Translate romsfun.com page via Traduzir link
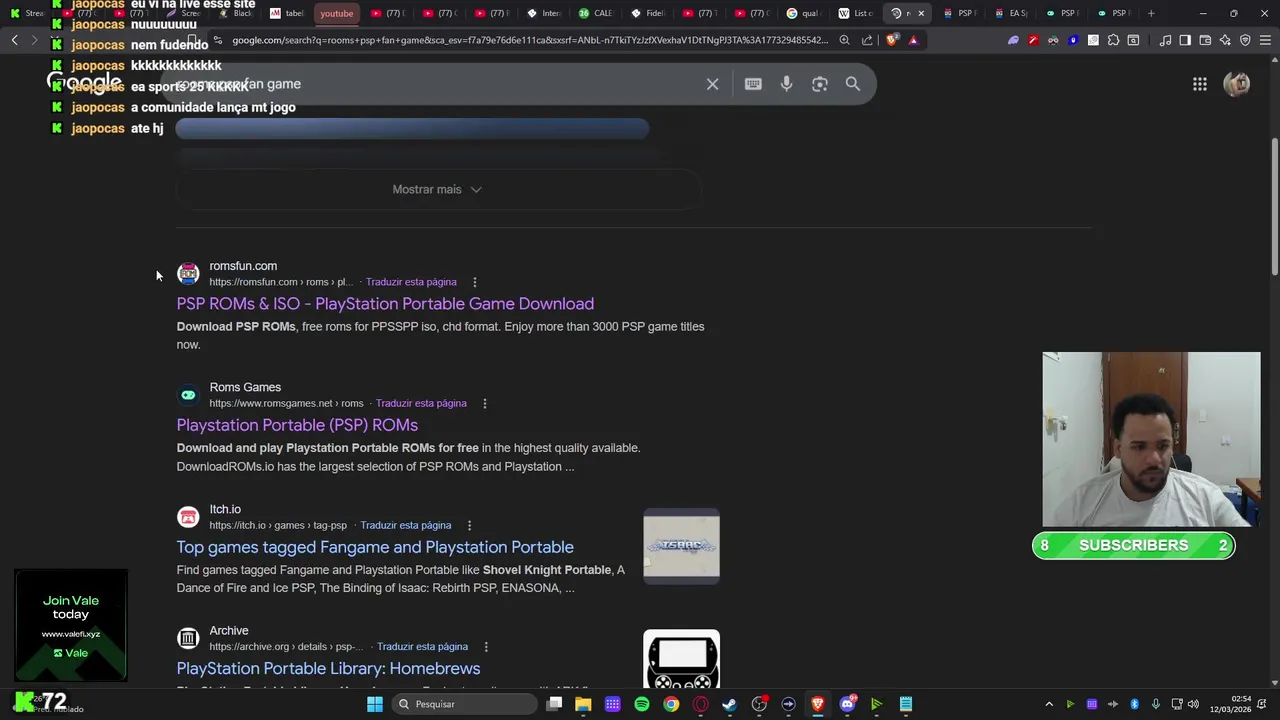This screenshot has width=1280, height=720. [x=411, y=282]
